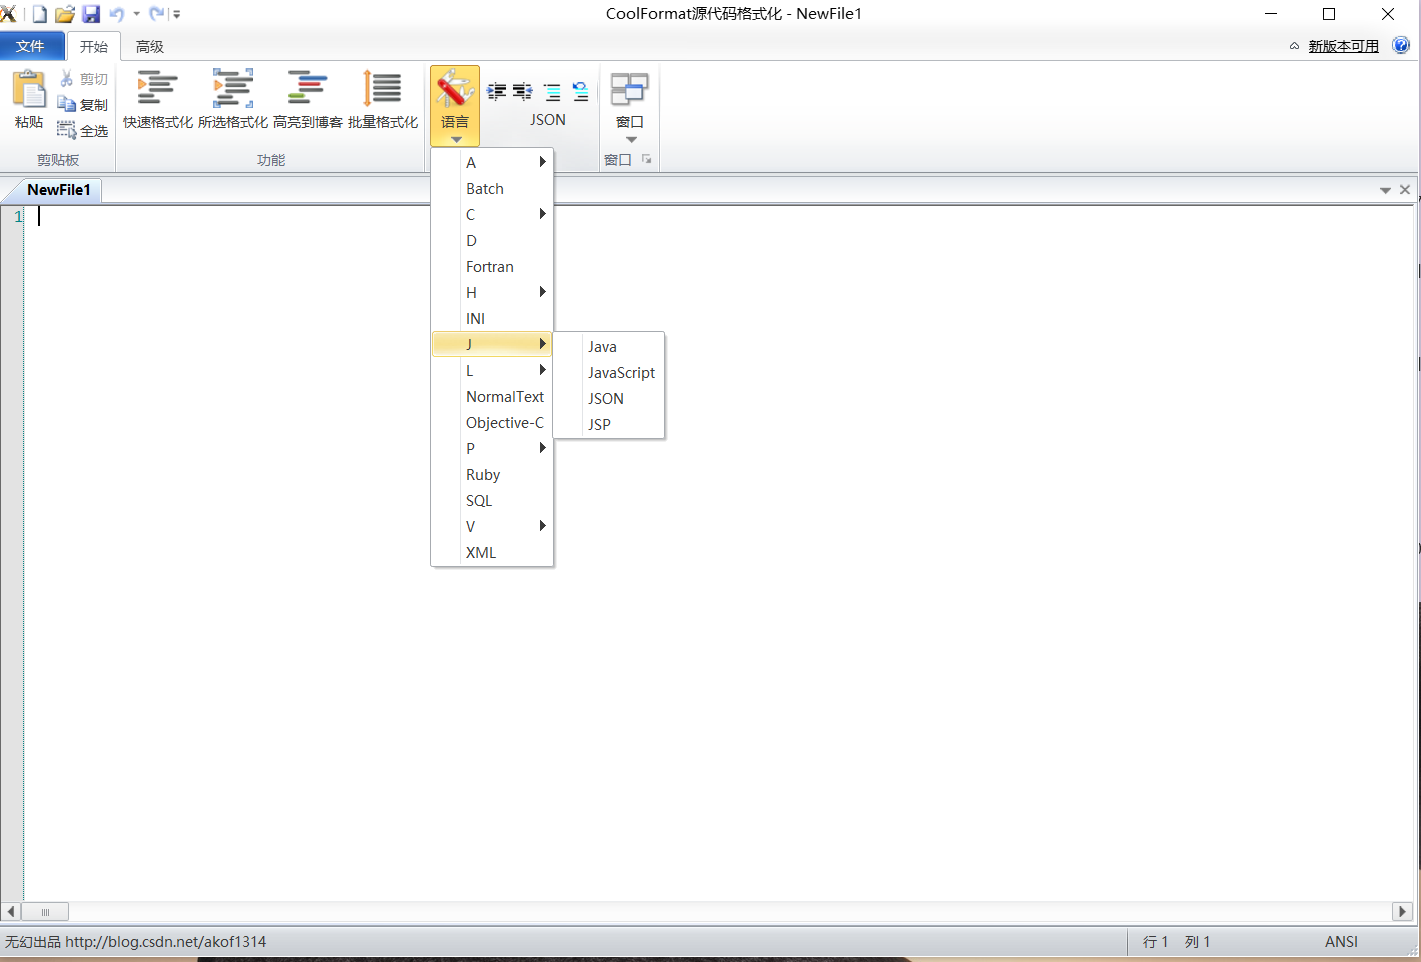Copy the selection (复制)
1421x962 pixels.
[x=83, y=105]
